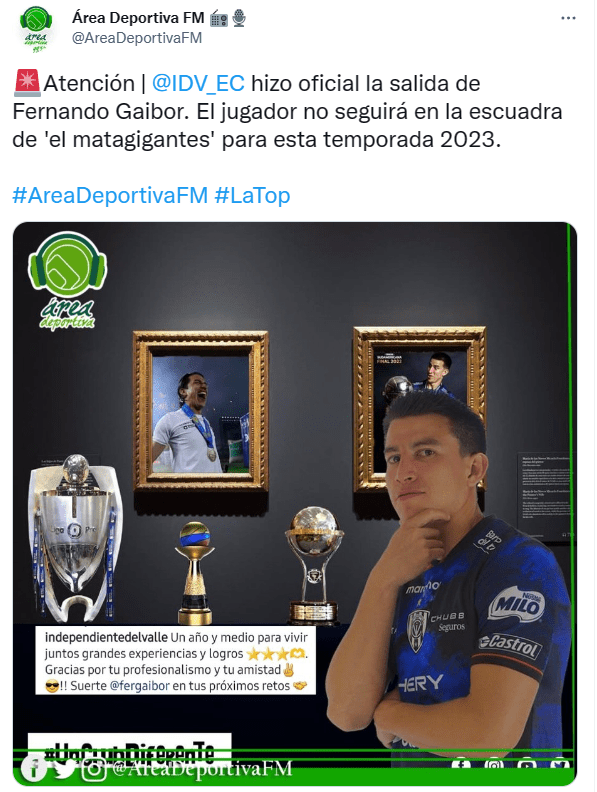This screenshot has height=792, width=597.
Task: Open the tweet's three-dot more options menu
Action: click(x=568, y=18)
